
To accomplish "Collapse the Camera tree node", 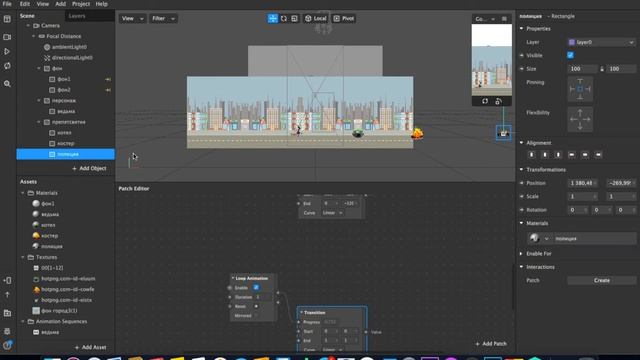I will pos(28,25).
